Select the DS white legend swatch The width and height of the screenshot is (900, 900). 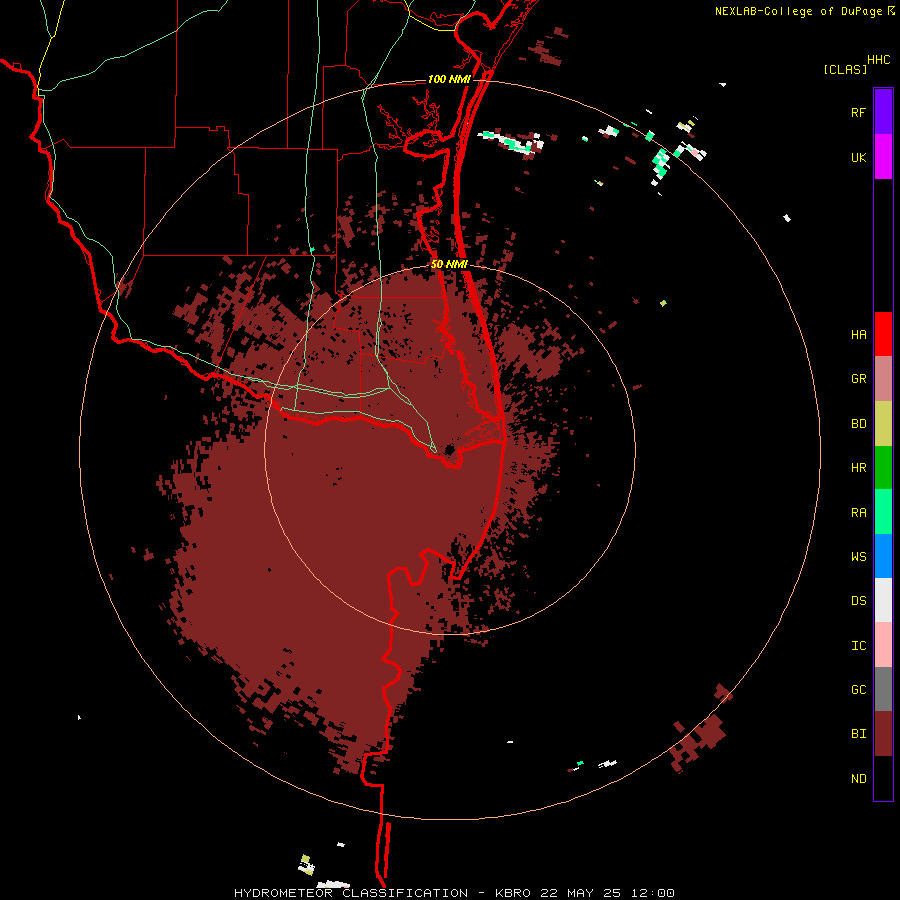click(x=883, y=600)
